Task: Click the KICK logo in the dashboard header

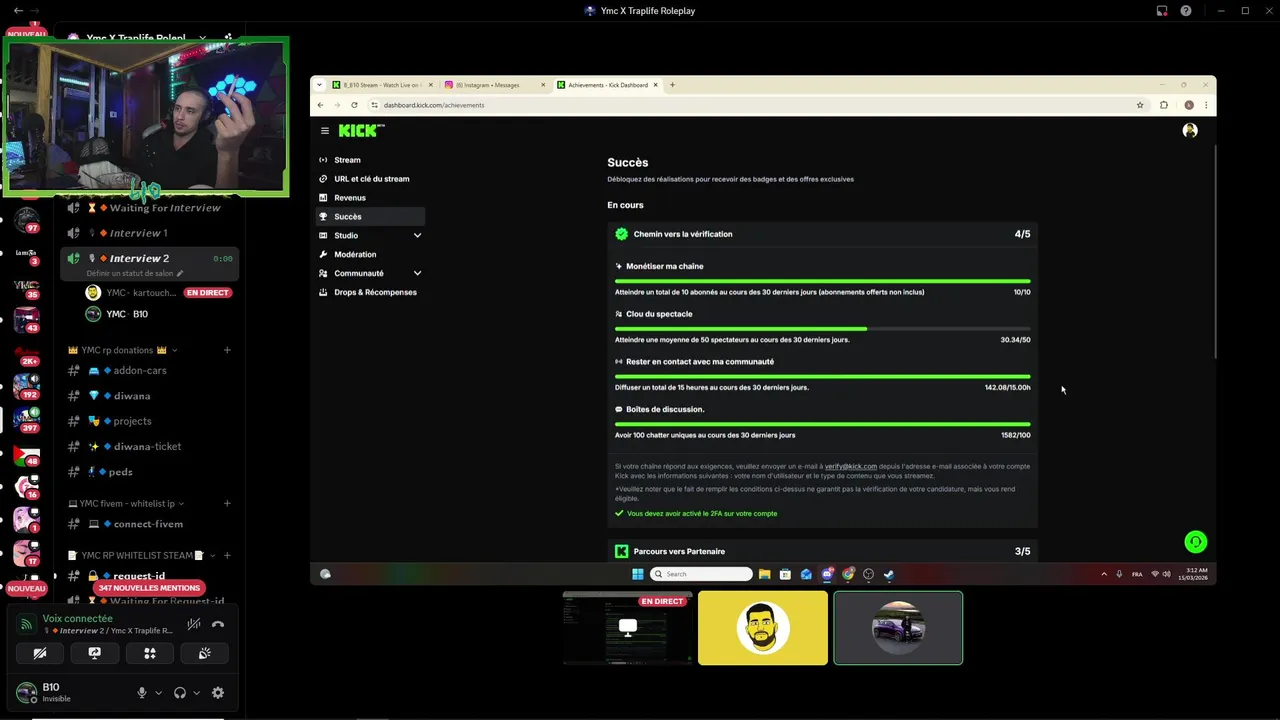Action: (361, 130)
